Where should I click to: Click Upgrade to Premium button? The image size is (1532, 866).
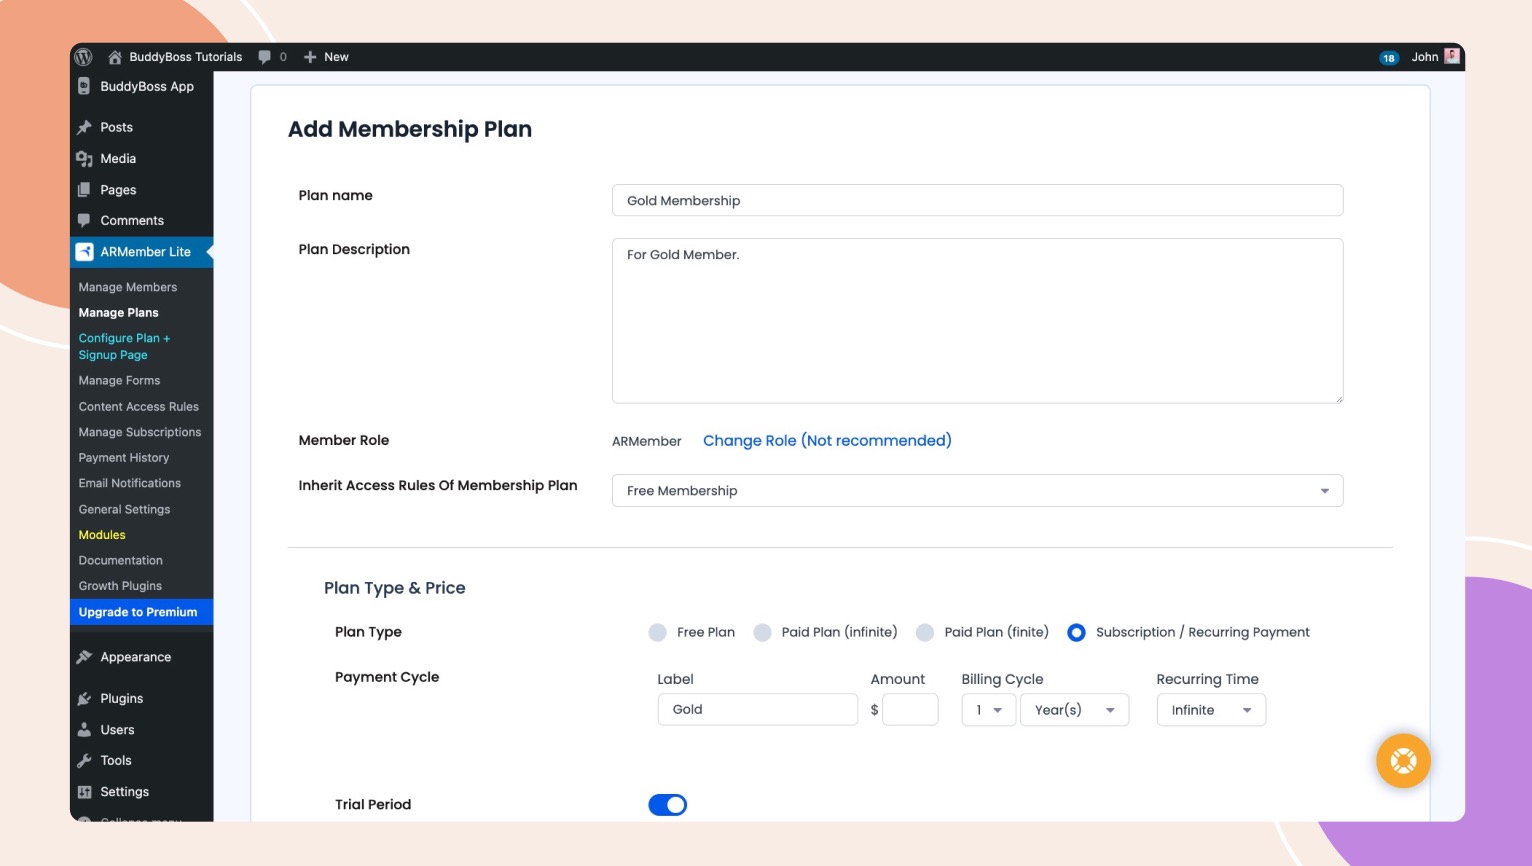(x=141, y=612)
